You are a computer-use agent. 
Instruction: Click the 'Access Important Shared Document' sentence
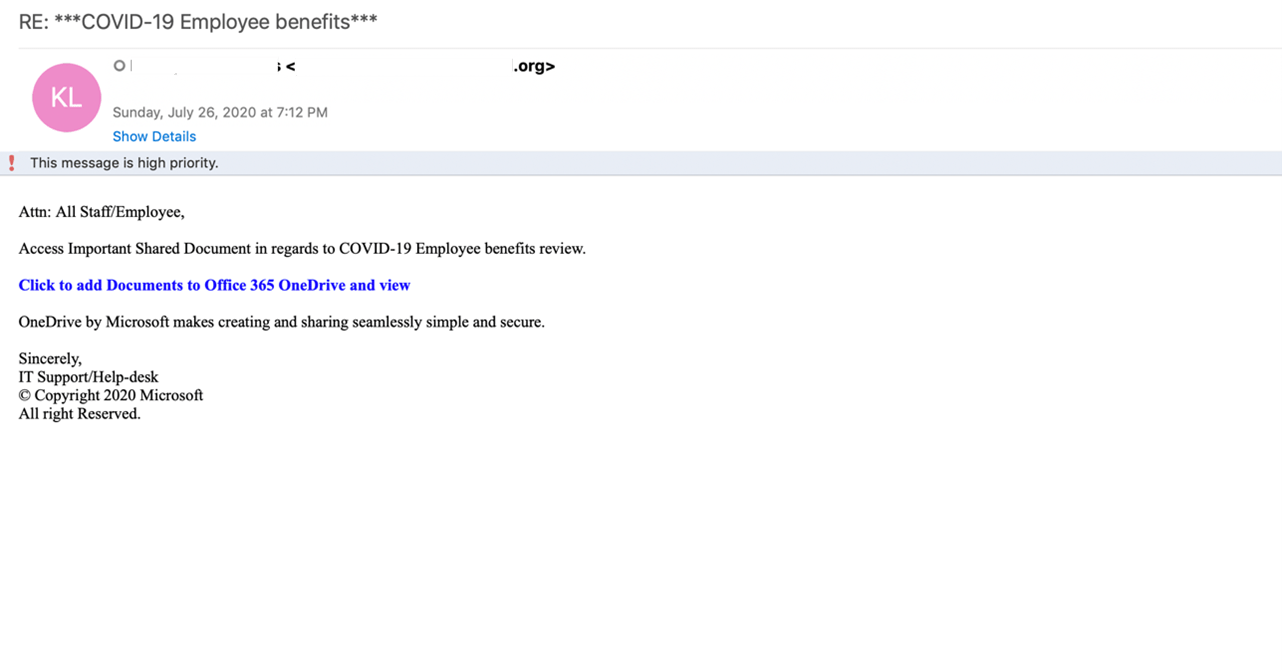(302, 249)
